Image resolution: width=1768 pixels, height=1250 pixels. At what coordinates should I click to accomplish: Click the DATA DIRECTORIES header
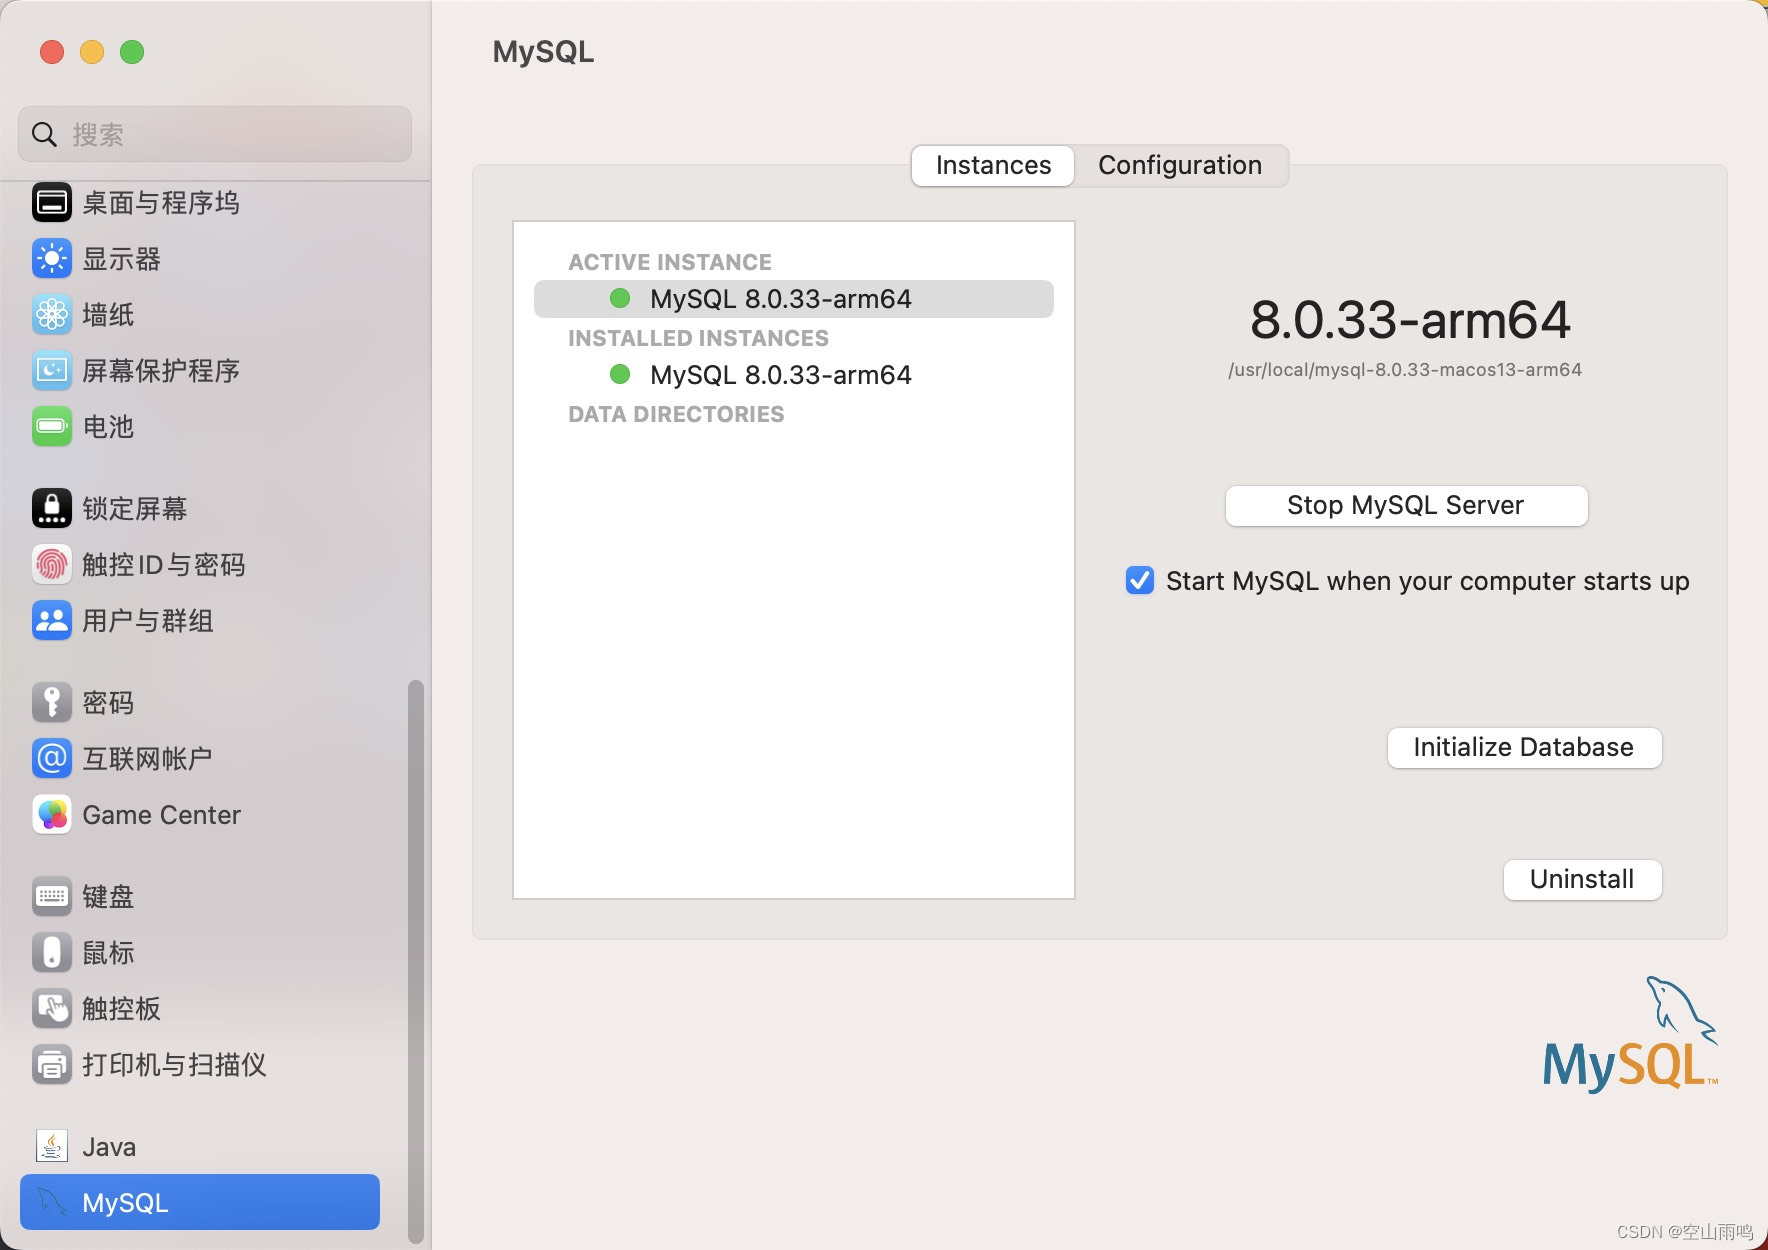[x=676, y=414]
